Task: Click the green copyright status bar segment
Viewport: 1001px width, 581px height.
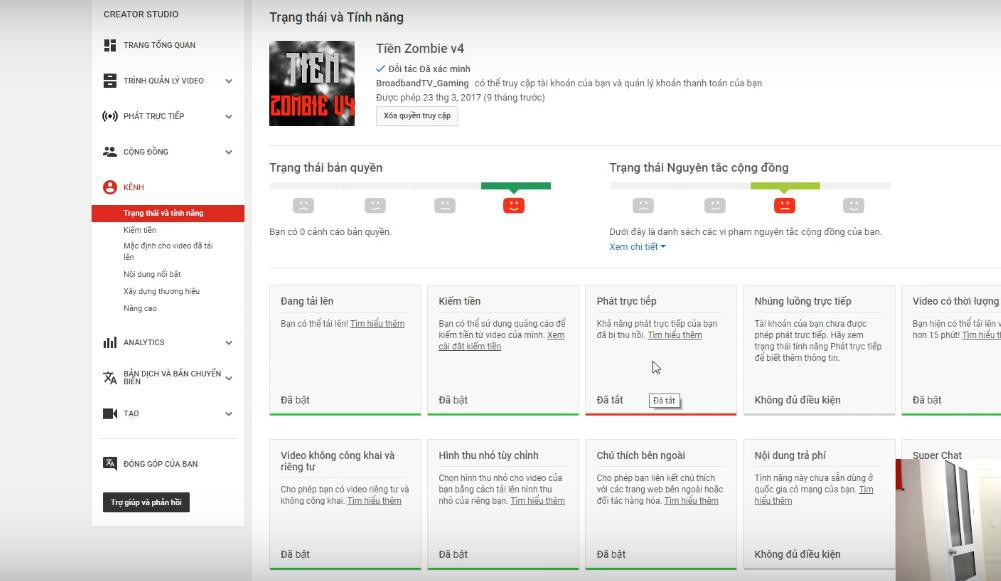Action: pyautogui.click(x=516, y=186)
